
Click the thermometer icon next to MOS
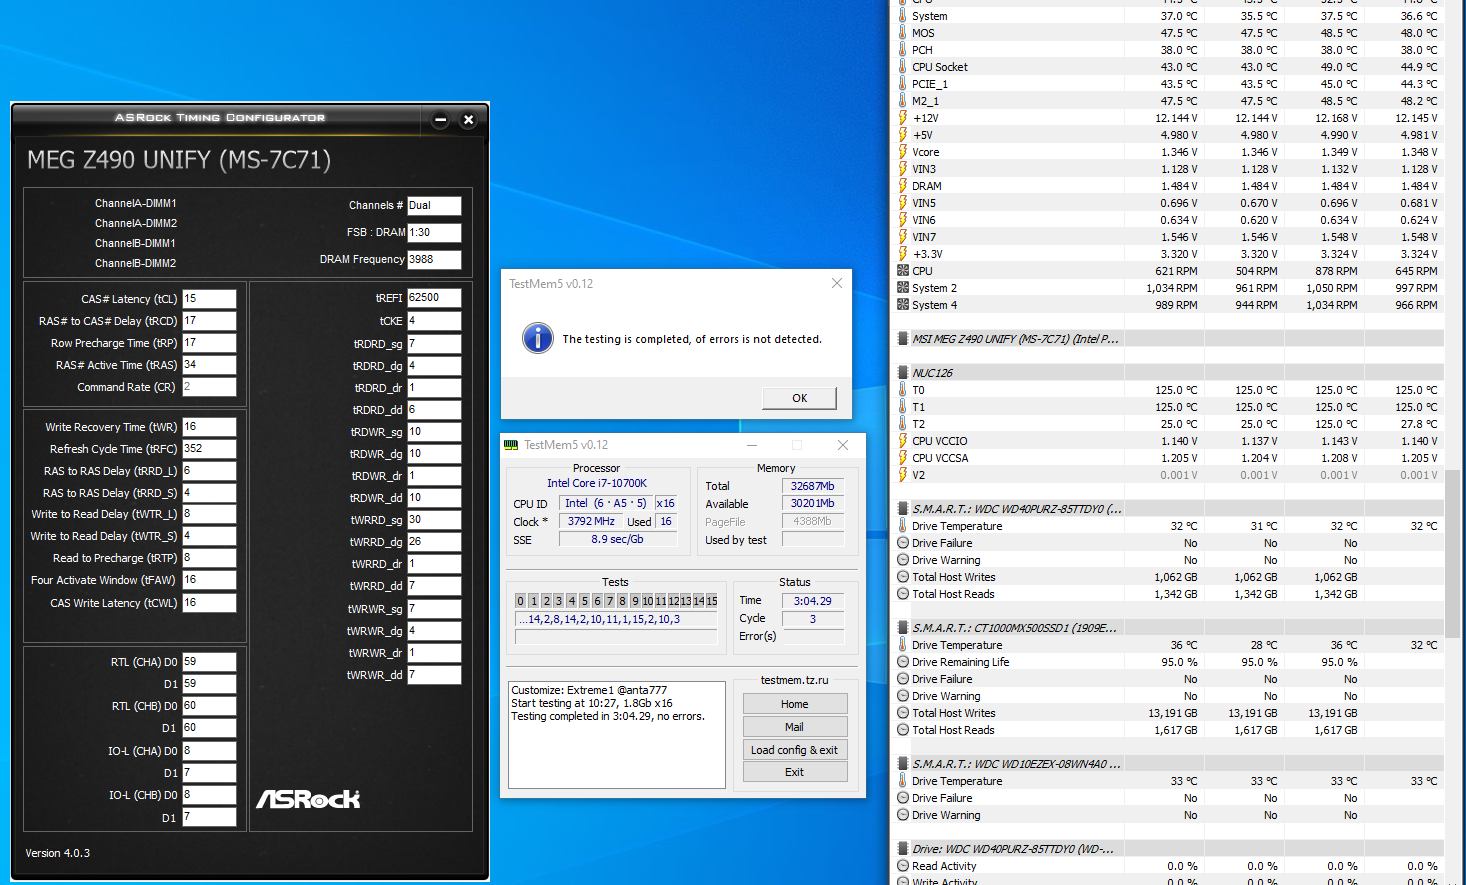[x=903, y=33]
